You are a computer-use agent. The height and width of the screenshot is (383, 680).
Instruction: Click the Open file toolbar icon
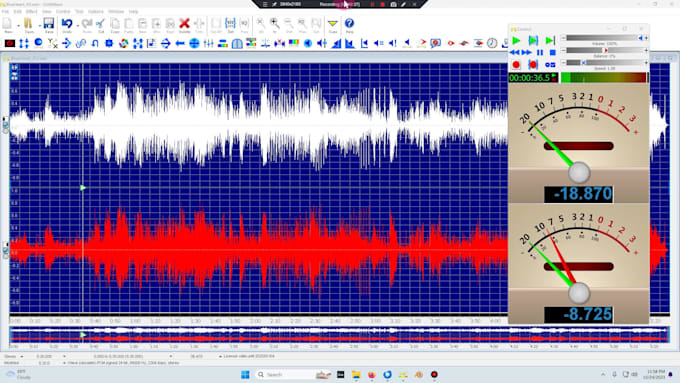29,24
